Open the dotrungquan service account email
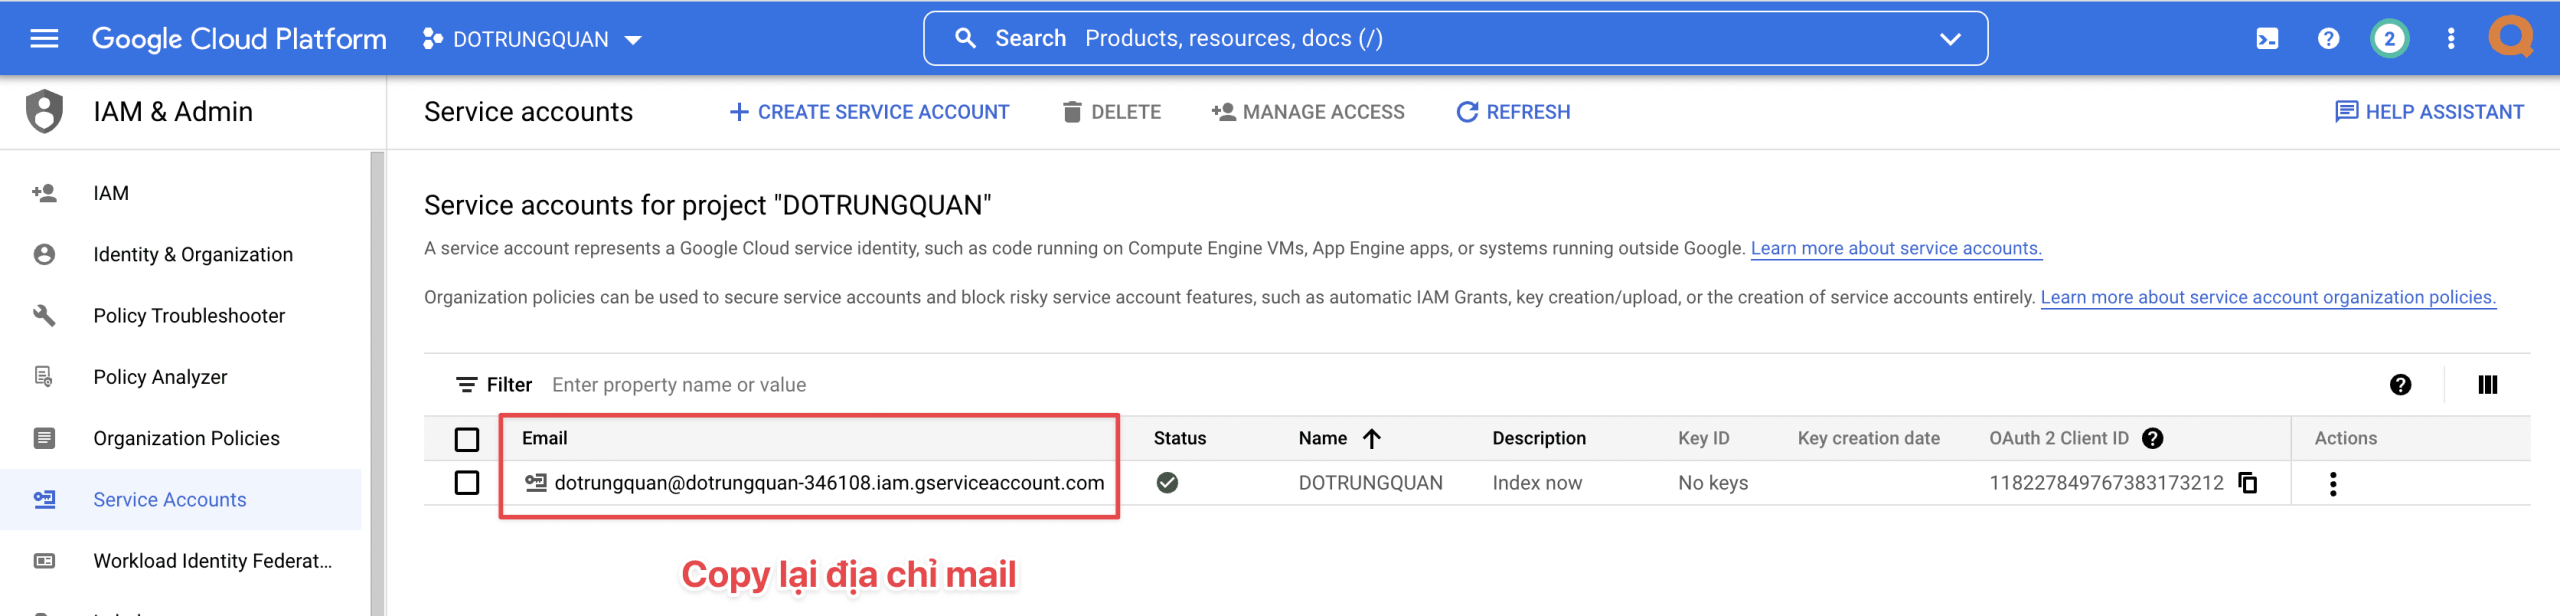2560x616 pixels. [x=829, y=483]
